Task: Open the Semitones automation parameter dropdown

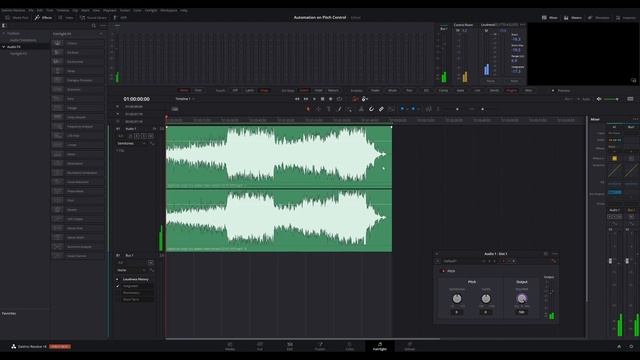Action: (x=132, y=144)
